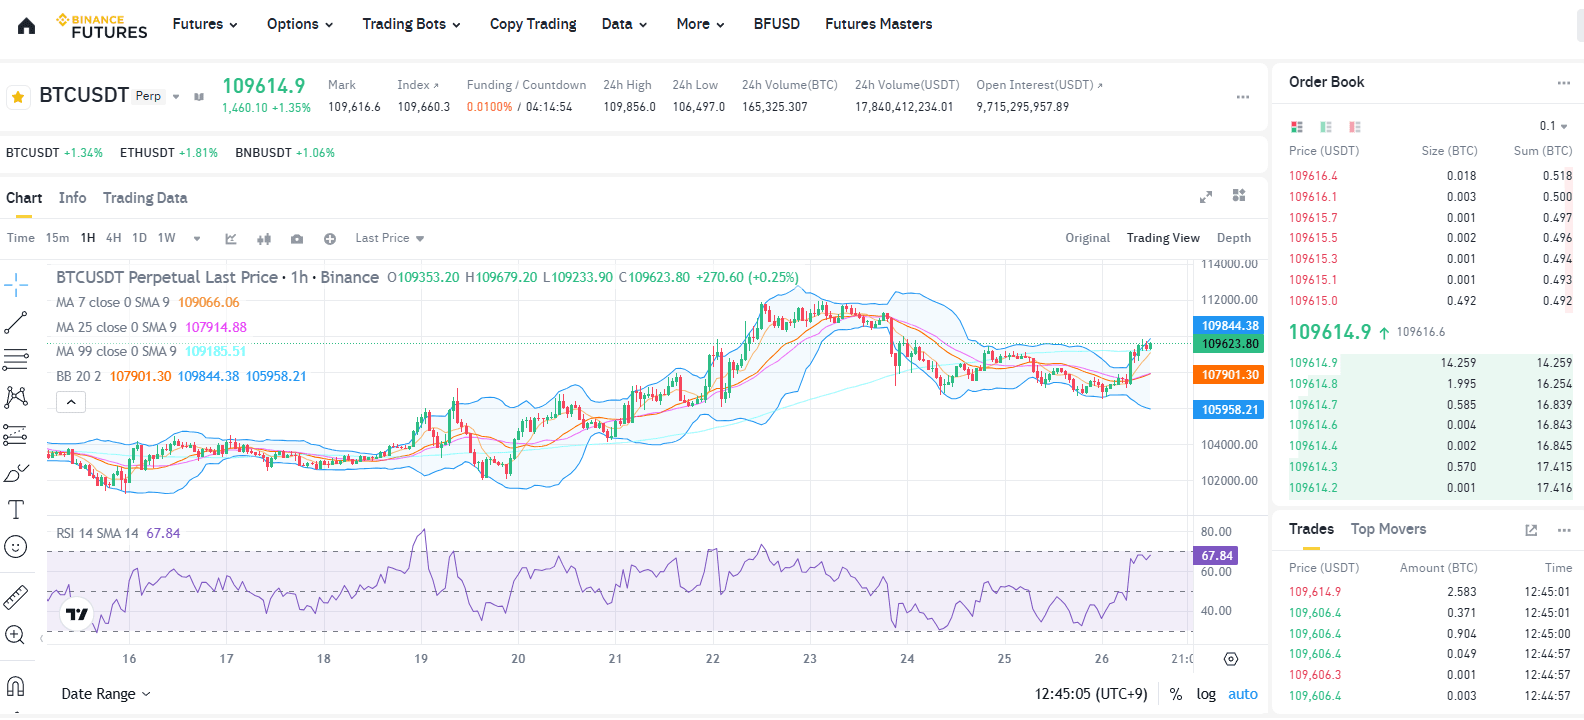Switch chart interval to 1D
This screenshot has width=1584, height=720.
coord(139,238)
